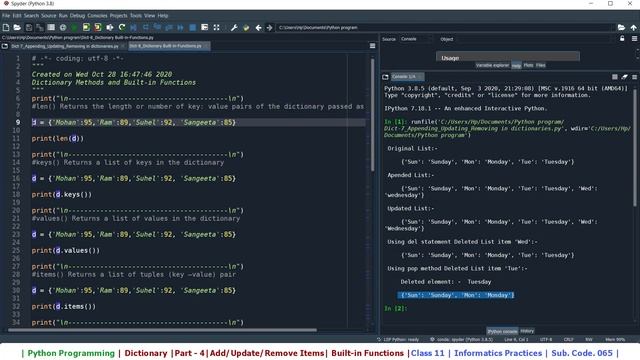Switch to the Plots tab
Image resolution: width=640 pixels, height=360 pixels.
pyautogui.click(x=529, y=65)
